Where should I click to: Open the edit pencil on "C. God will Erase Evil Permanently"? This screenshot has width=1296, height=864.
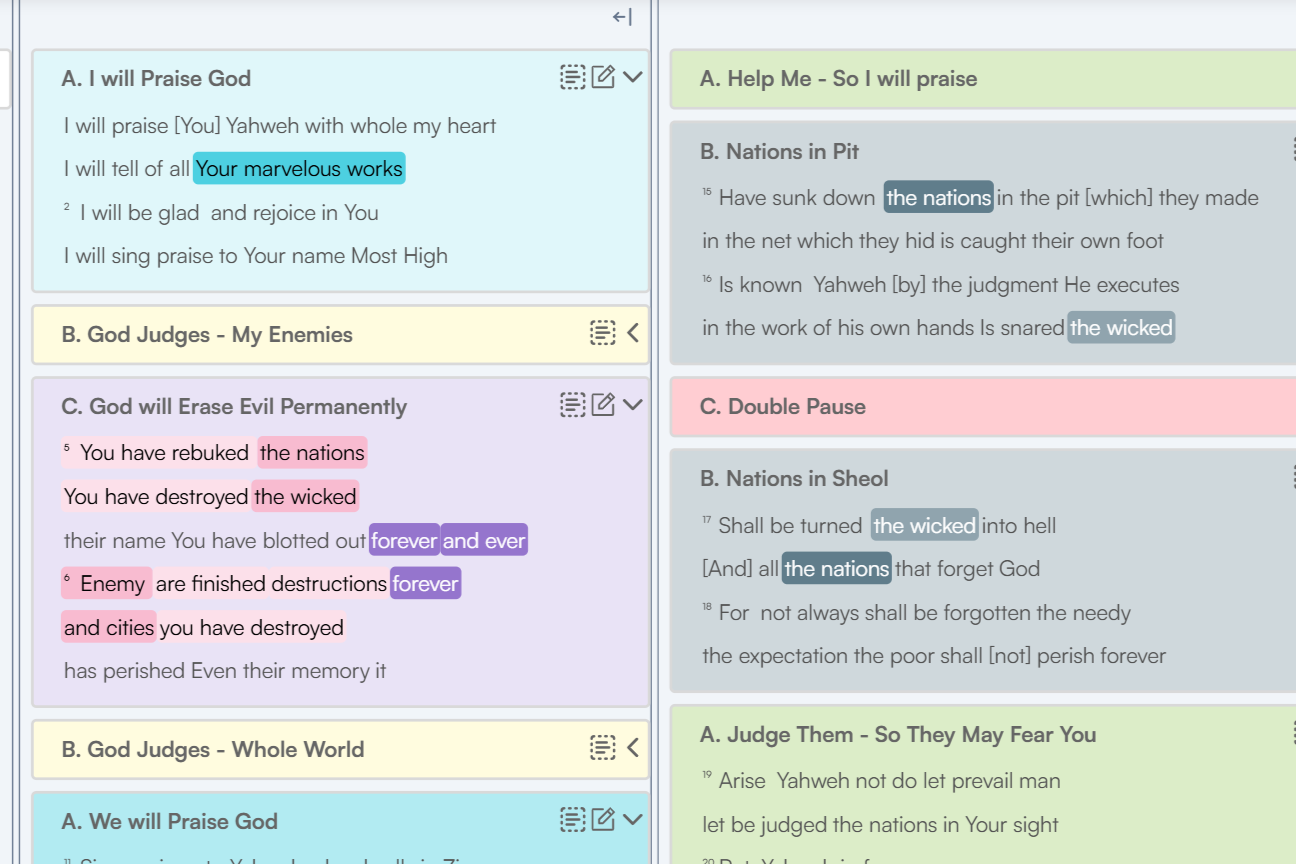(603, 405)
